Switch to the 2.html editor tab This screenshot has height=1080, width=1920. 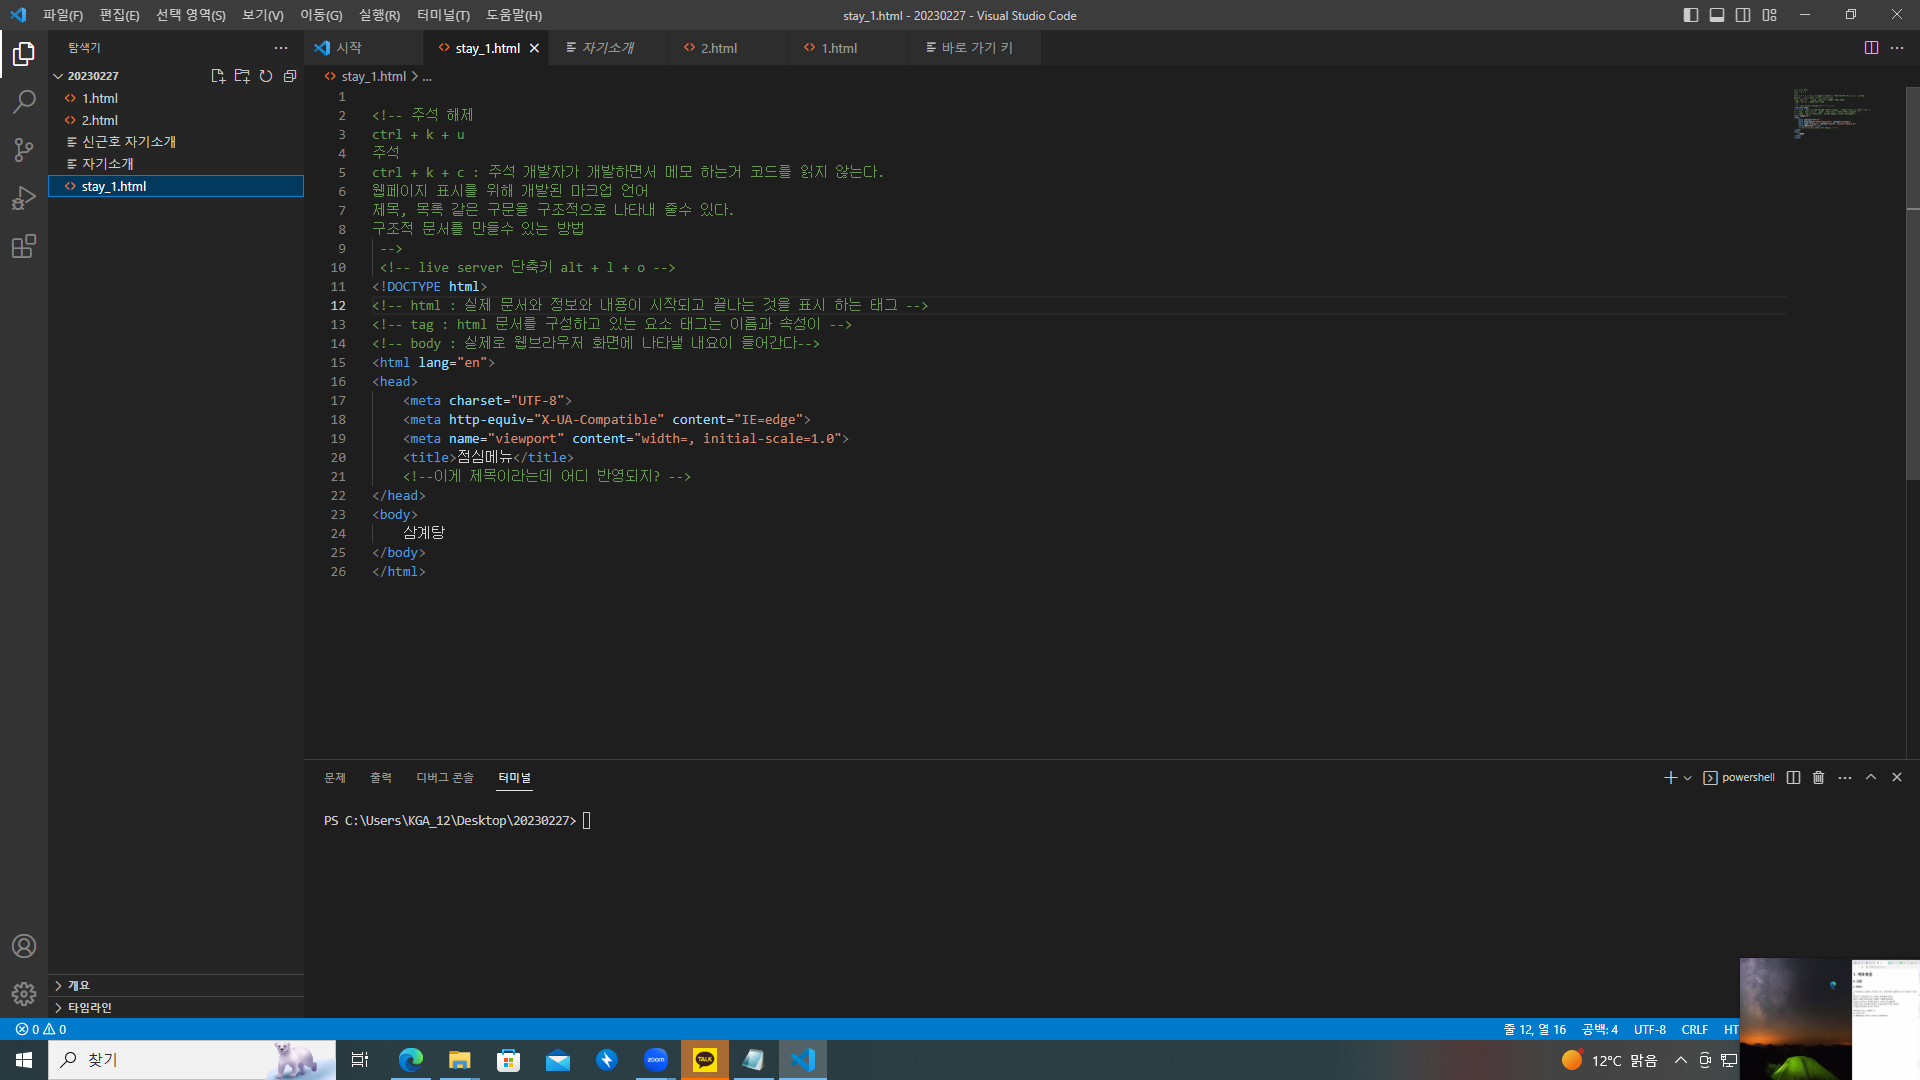pos(718,48)
